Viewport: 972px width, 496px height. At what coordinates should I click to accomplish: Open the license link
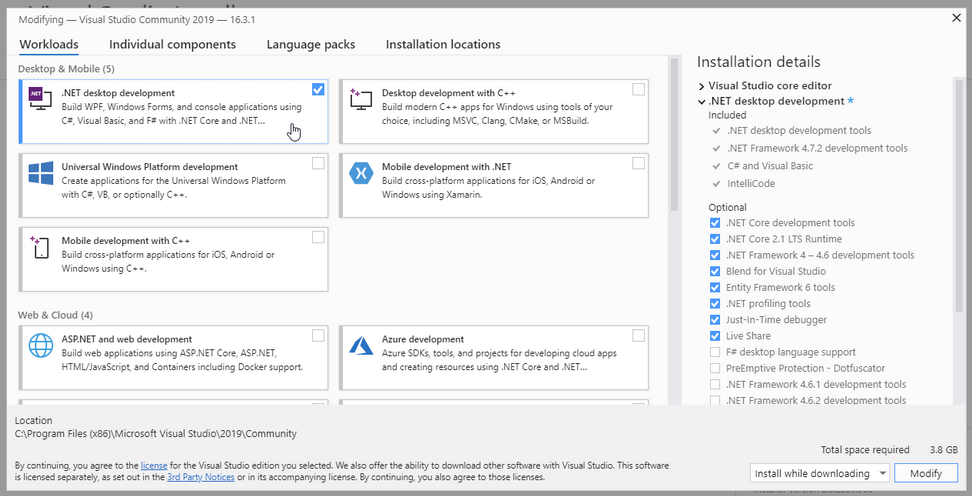[154, 465]
